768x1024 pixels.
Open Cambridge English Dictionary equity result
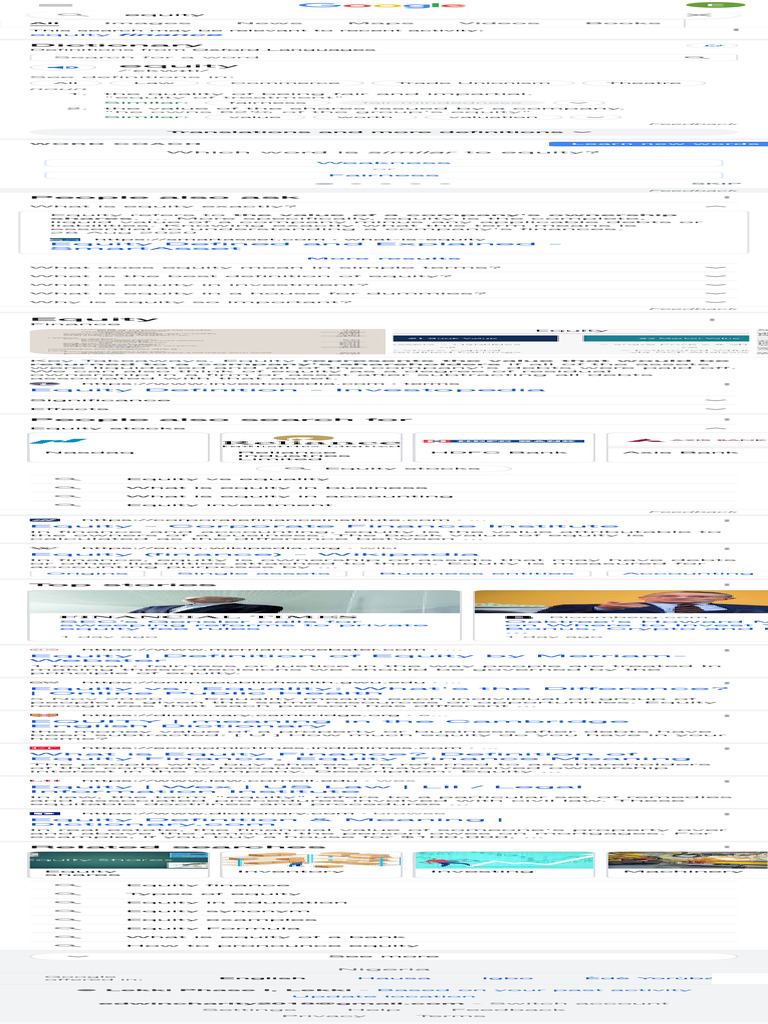pos(330,723)
